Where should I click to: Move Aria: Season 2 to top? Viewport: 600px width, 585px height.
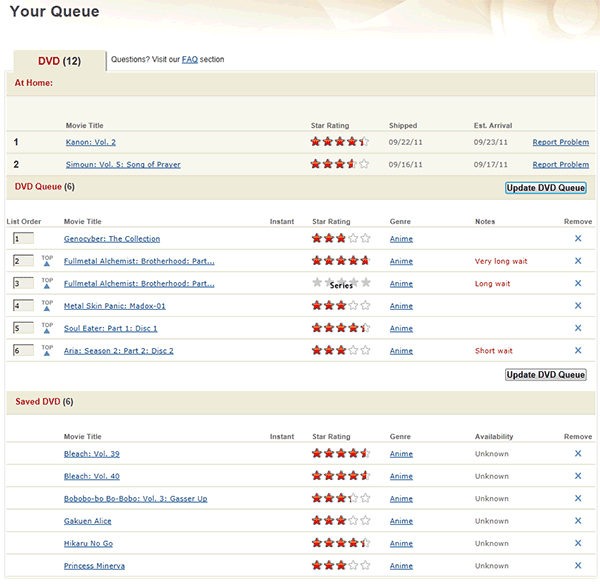click(47, 350)
